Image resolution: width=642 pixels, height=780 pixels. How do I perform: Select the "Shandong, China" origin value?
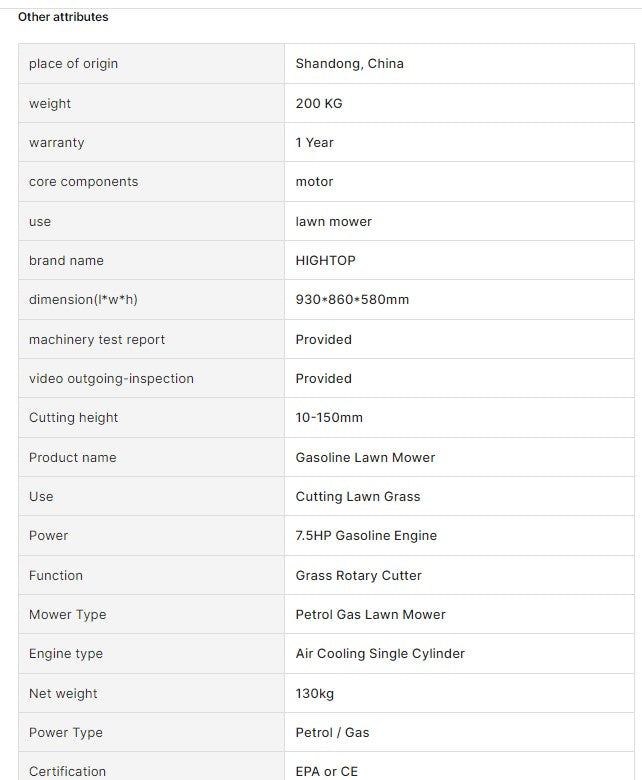(x=349, y=64)
